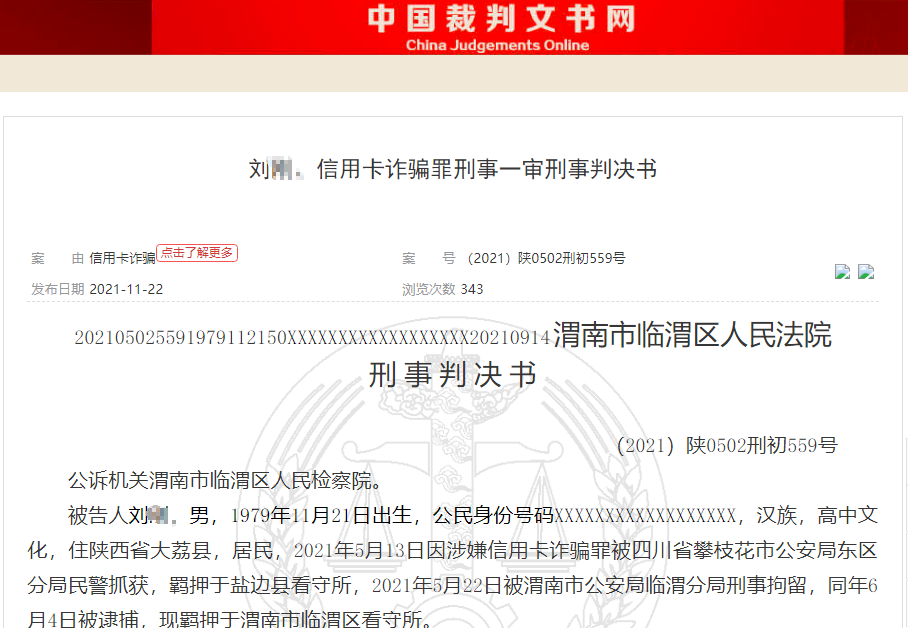
Task: Click the 中国裁判文书网 site logo
Action: (499, 19)
